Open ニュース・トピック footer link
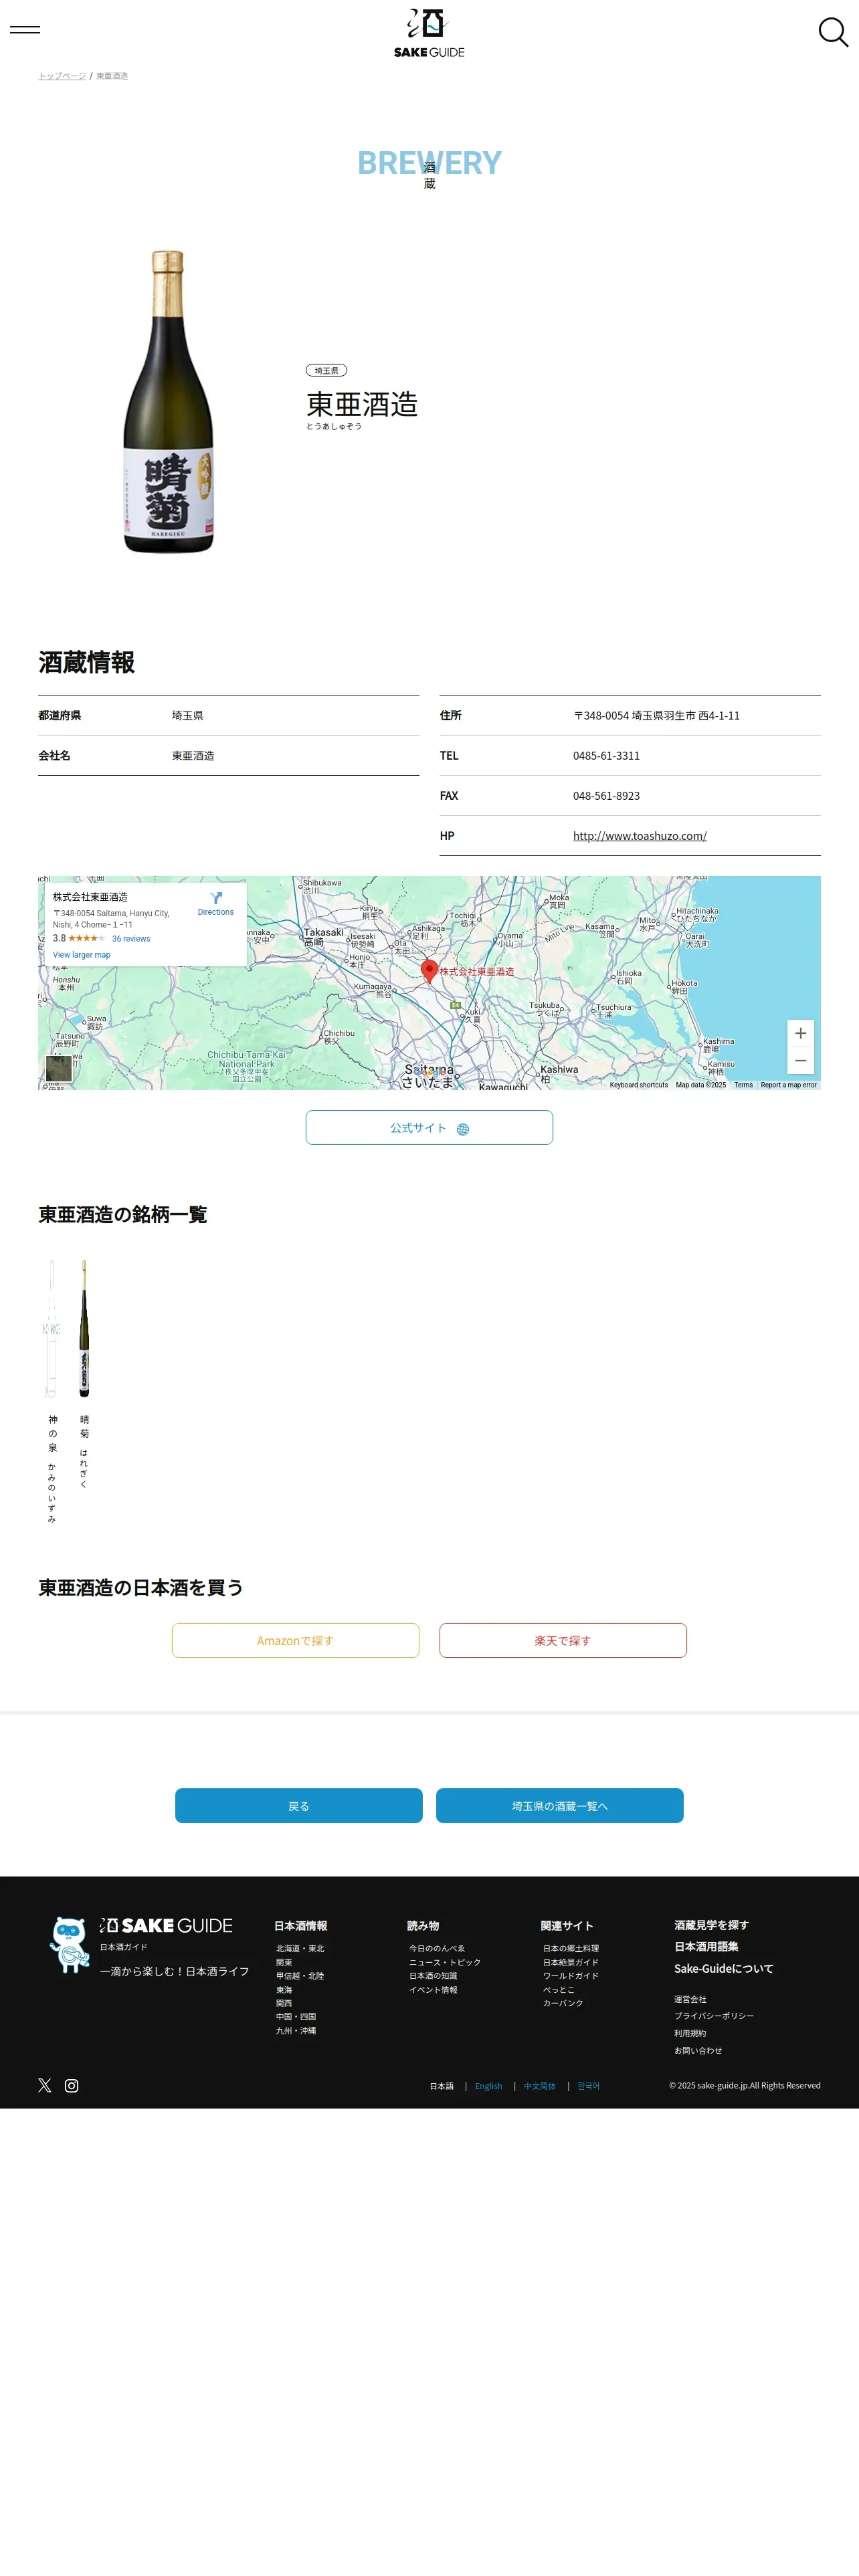The height and width of the screenshot is (2576, 859). coord(445,1962)
